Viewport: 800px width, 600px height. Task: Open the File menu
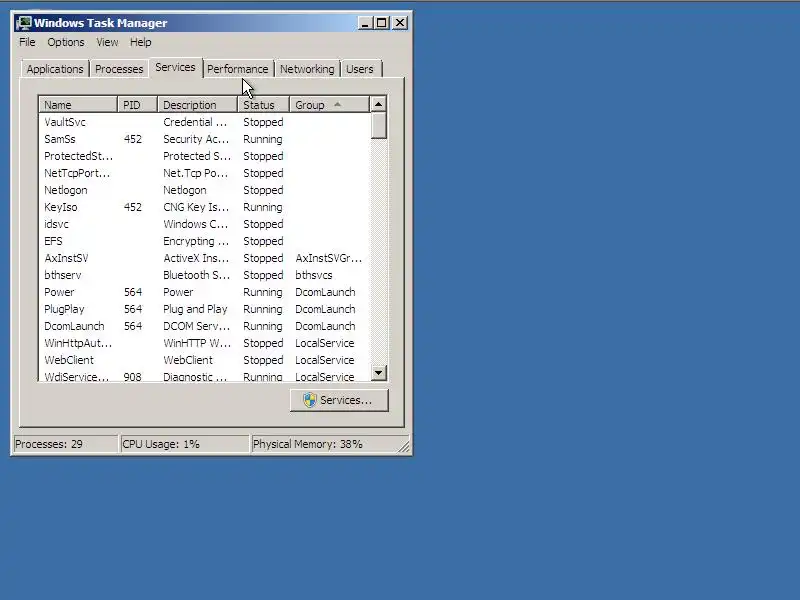tap(28, 42)
